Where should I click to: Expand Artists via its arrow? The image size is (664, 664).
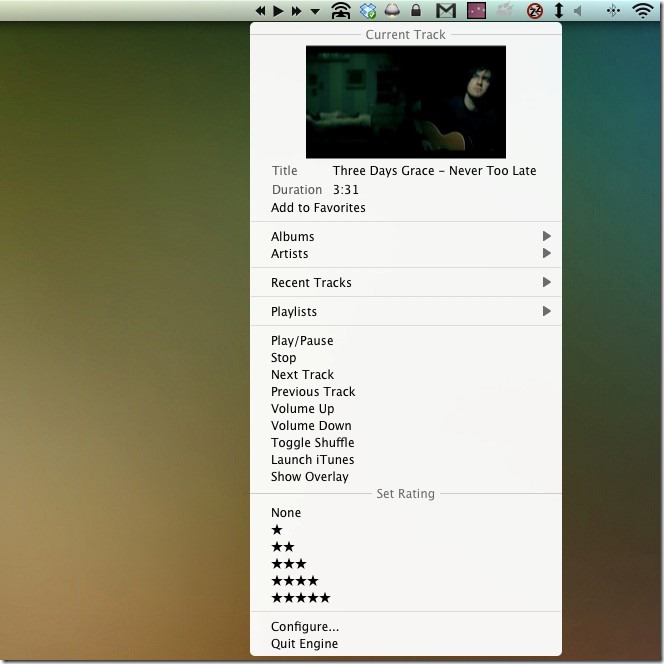click(x=547, y=253)
